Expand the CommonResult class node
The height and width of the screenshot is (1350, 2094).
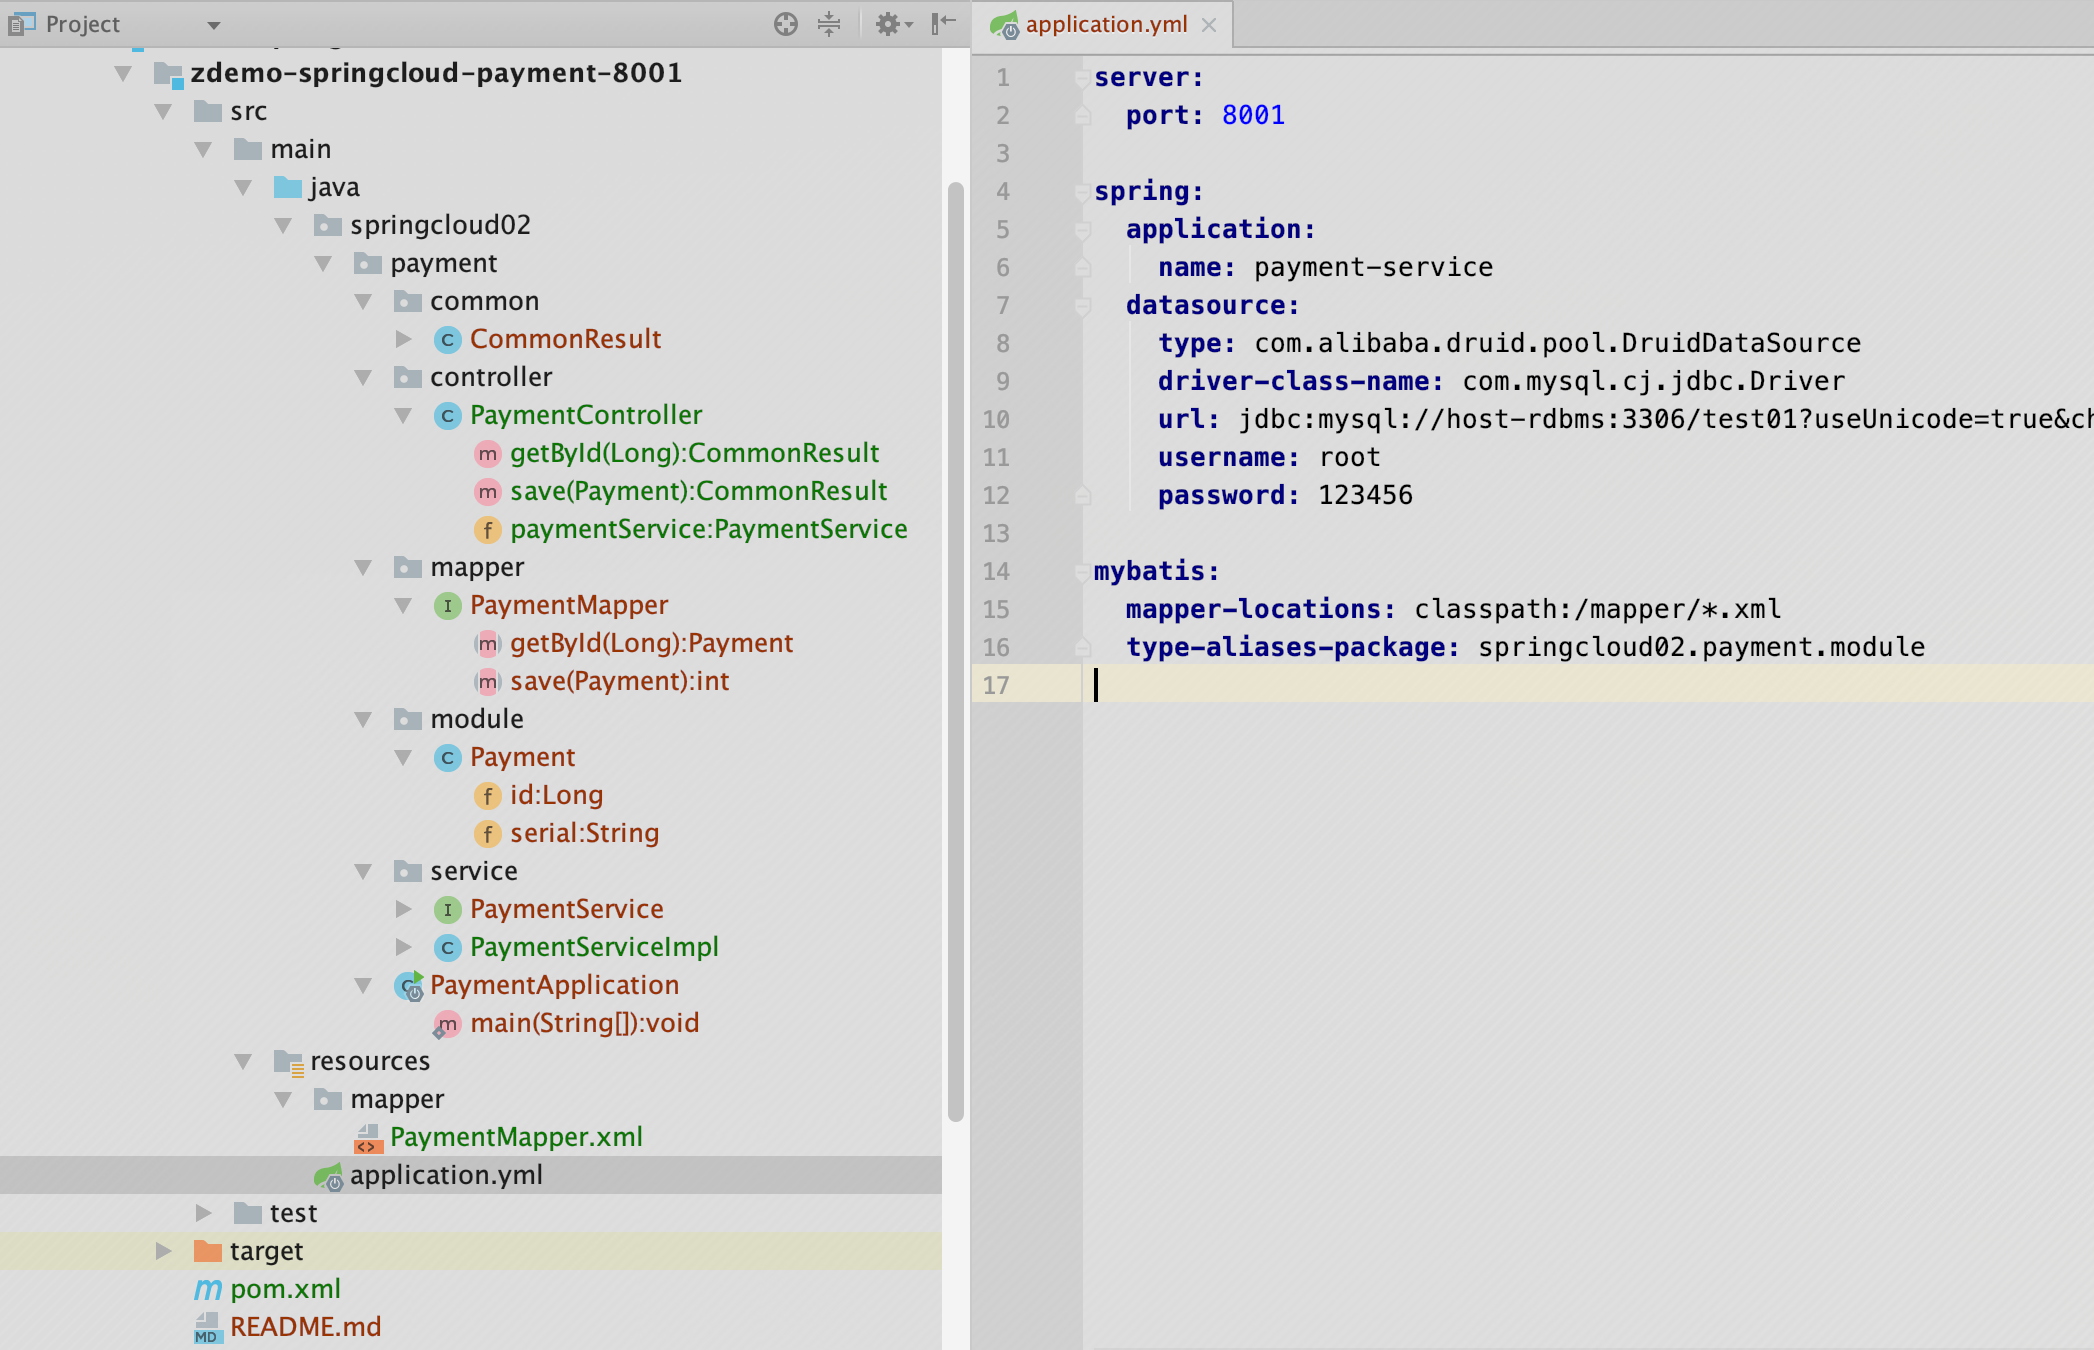403,340
